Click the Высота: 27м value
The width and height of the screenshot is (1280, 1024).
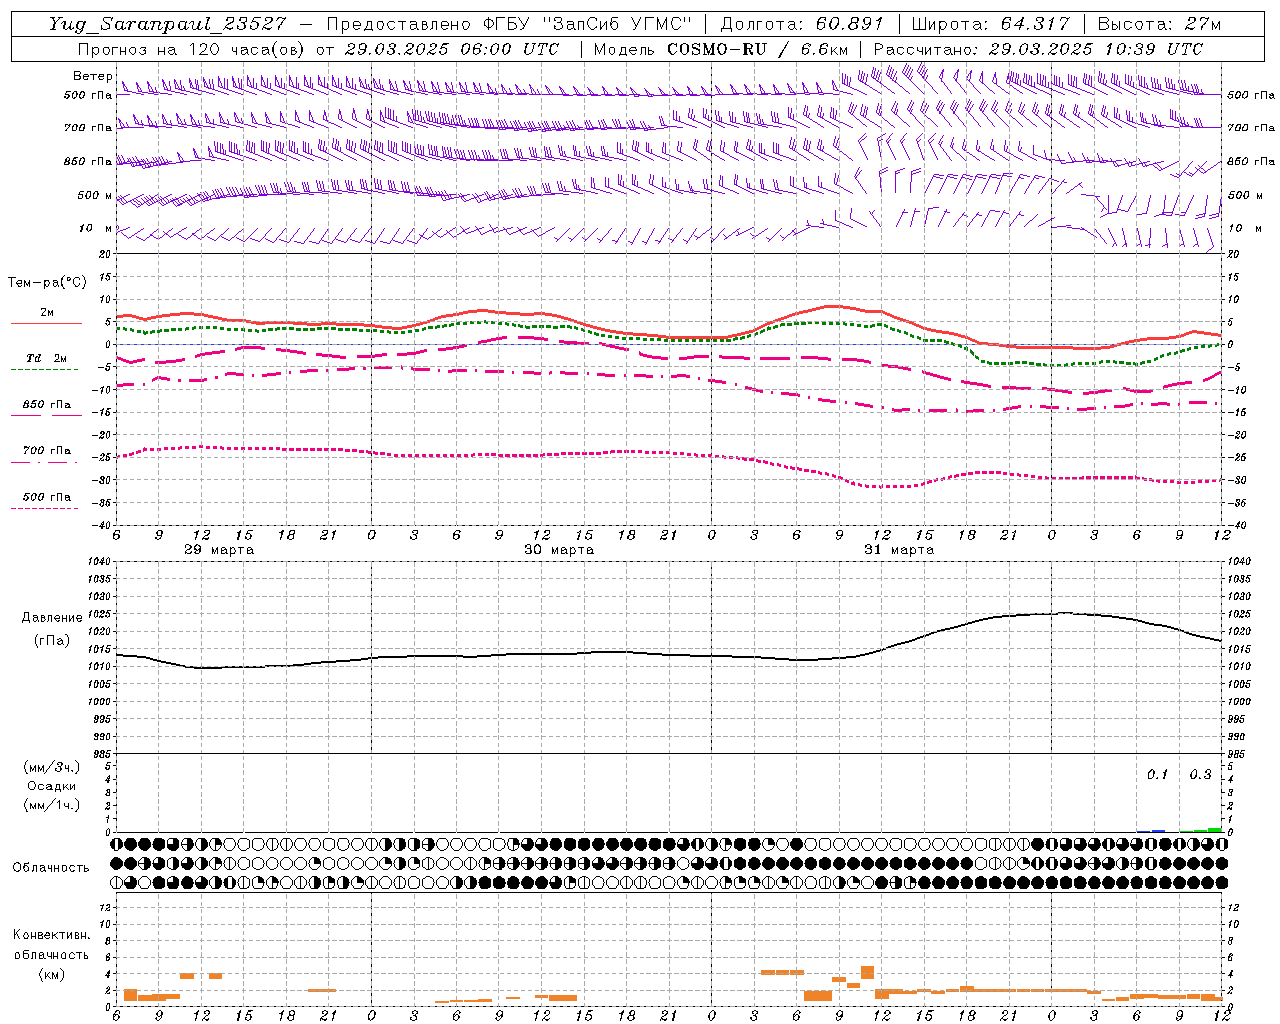tap(1159, 24)
